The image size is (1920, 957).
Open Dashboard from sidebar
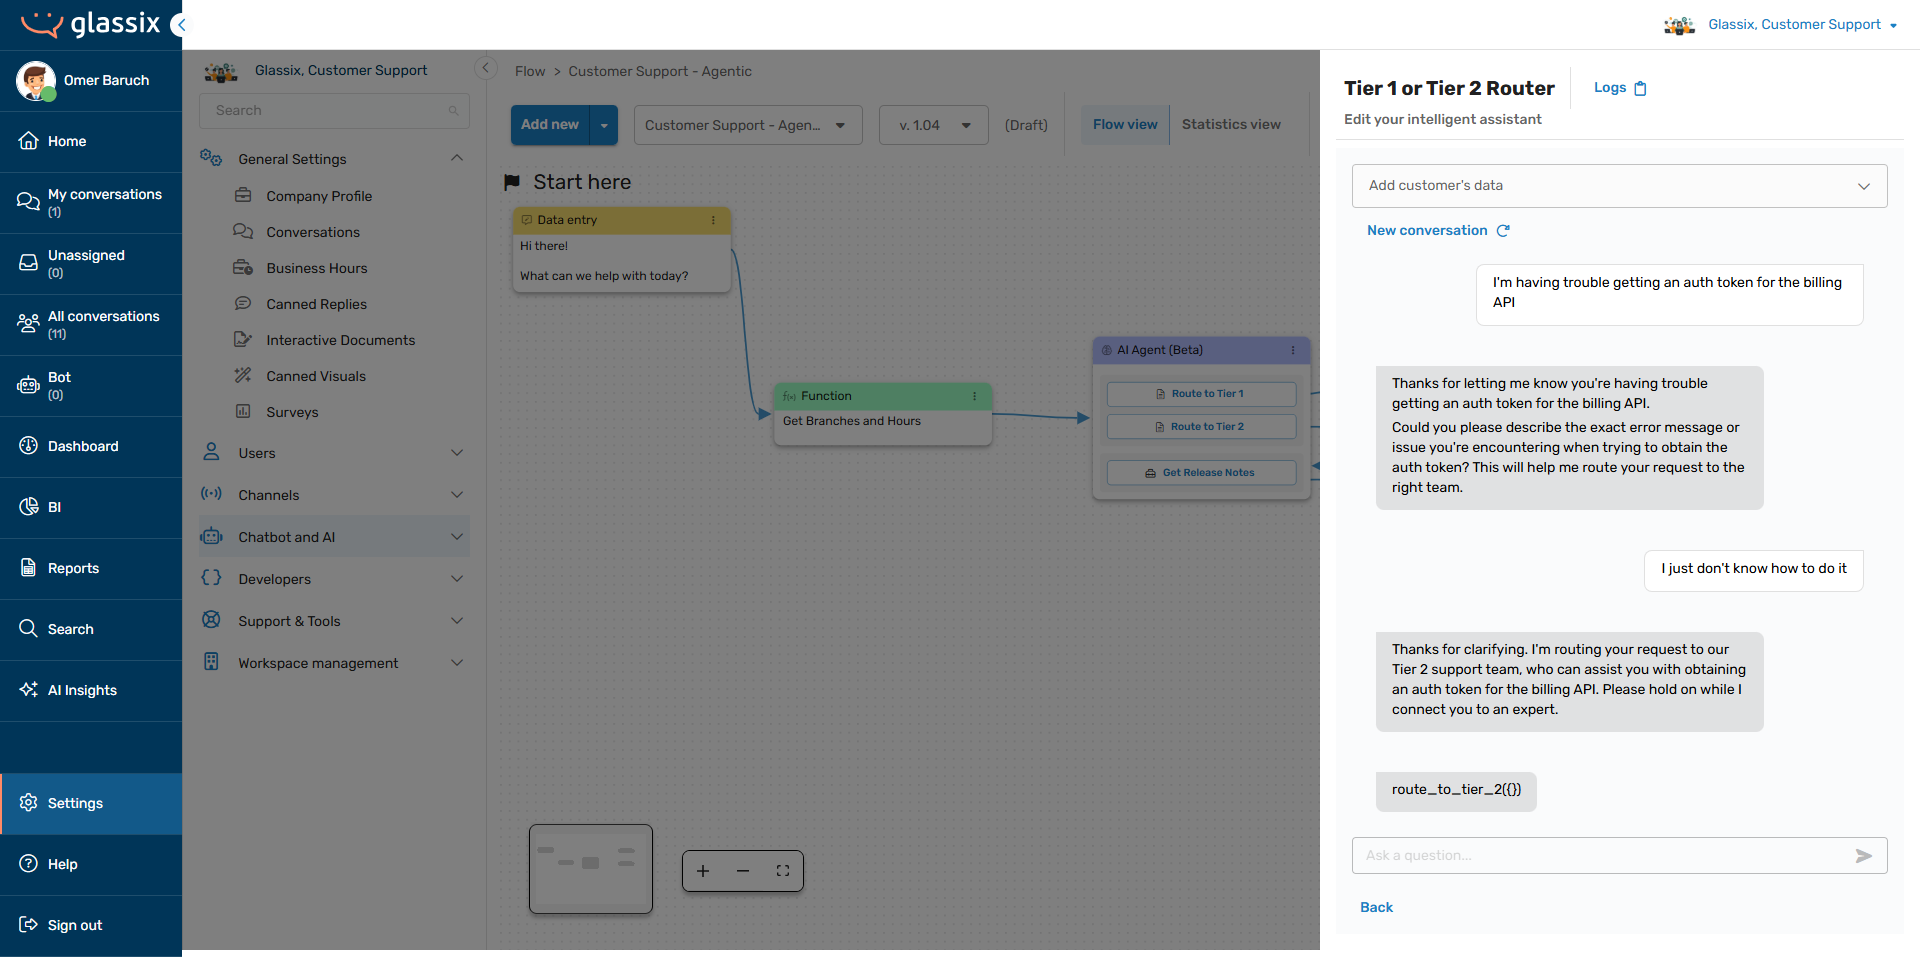(x=91, y=446)
